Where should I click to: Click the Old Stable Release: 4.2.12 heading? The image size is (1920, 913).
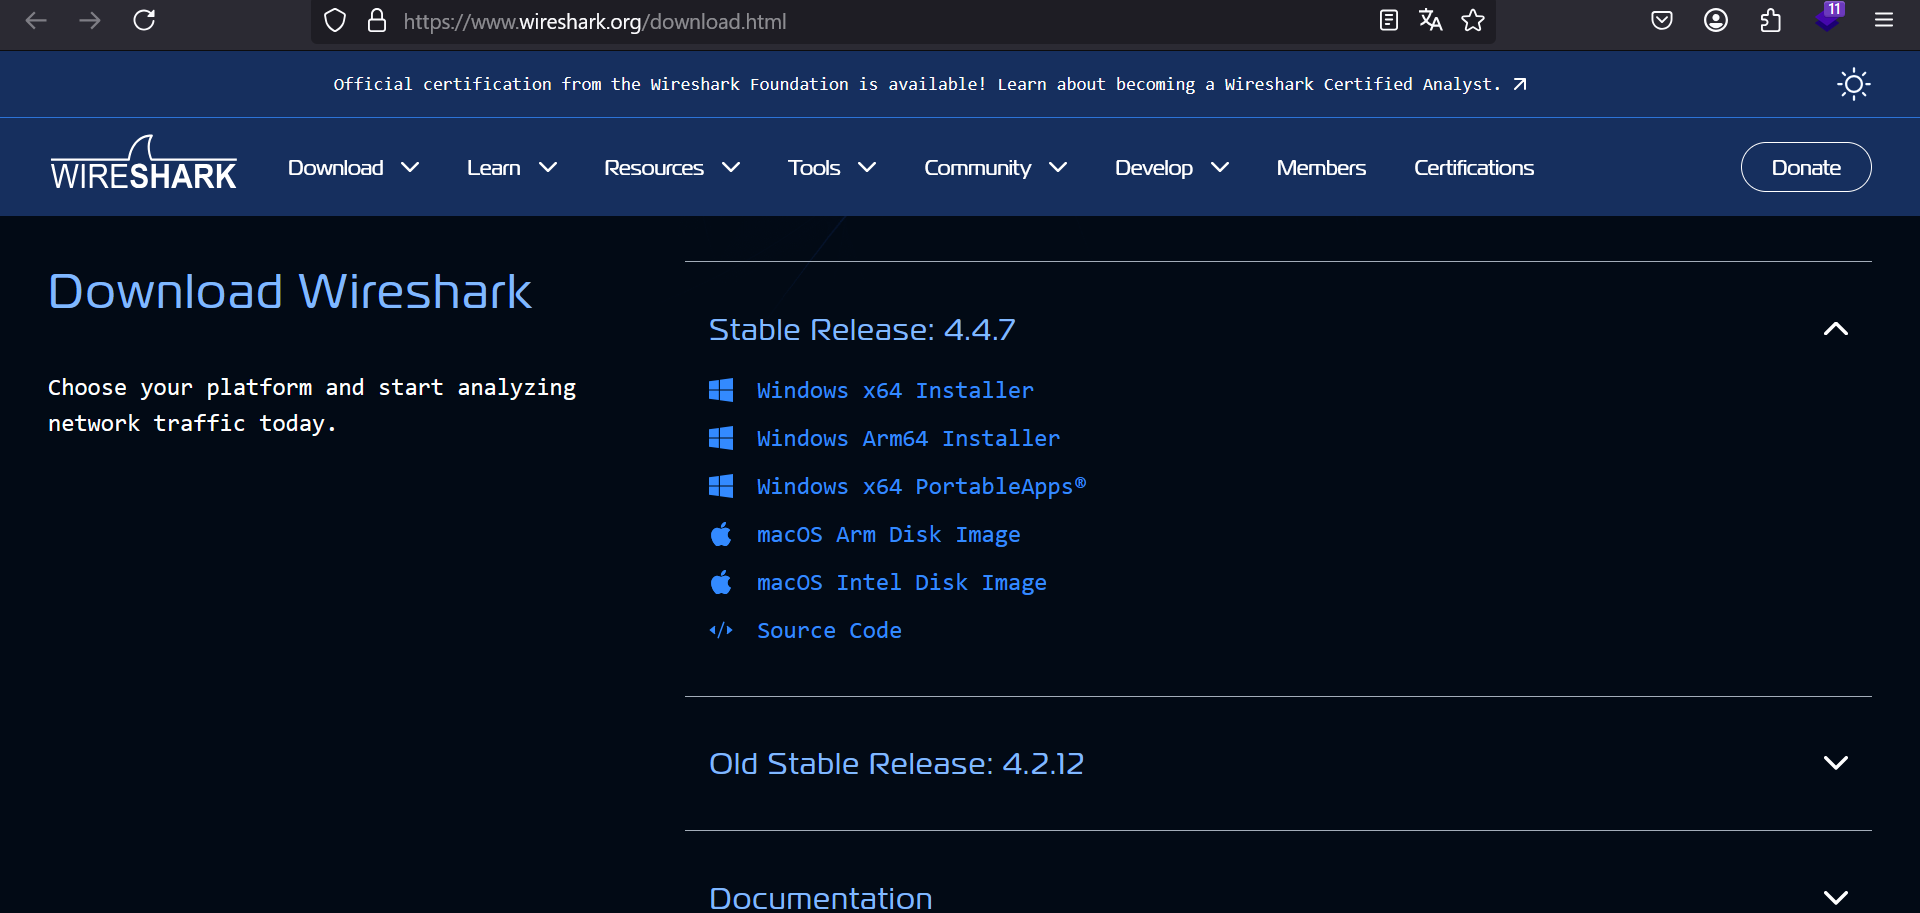tap(896, 763)
